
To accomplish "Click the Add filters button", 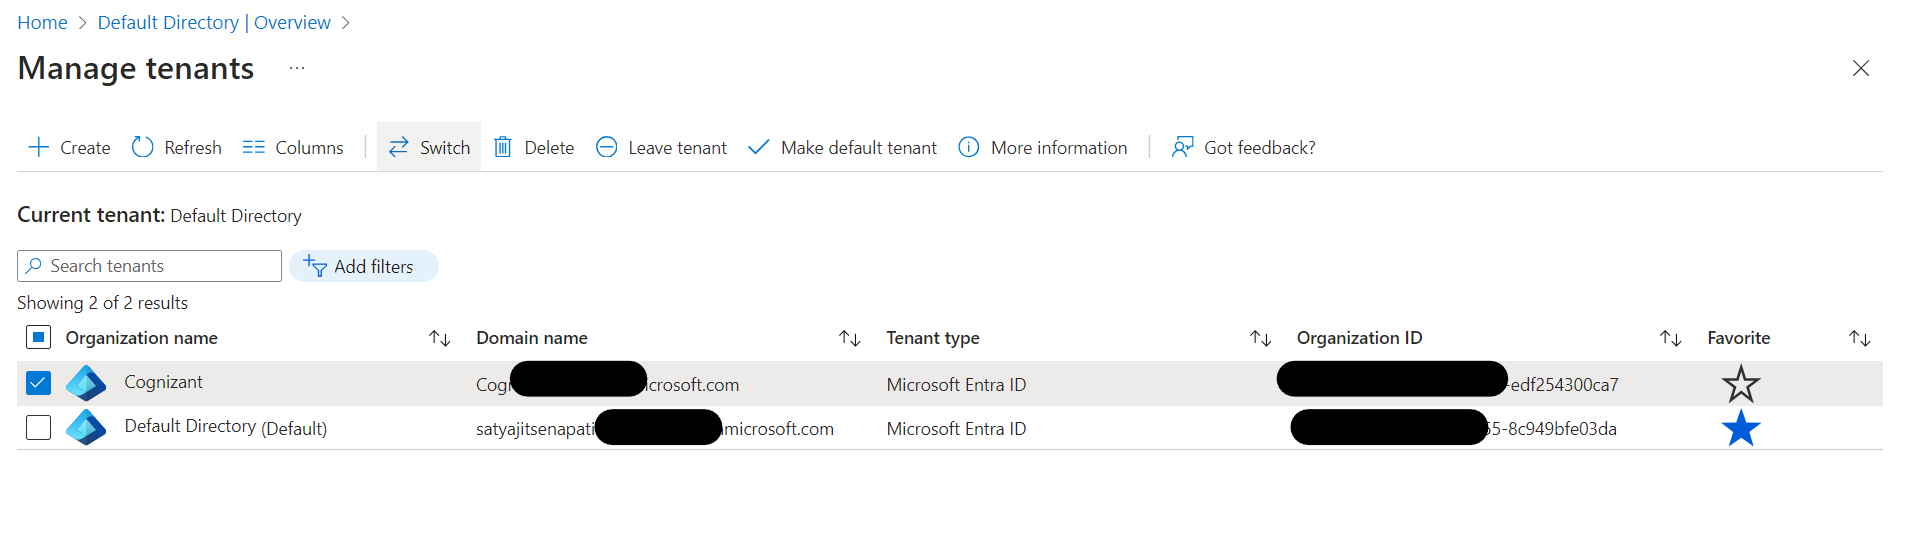I will click(363, 266).
